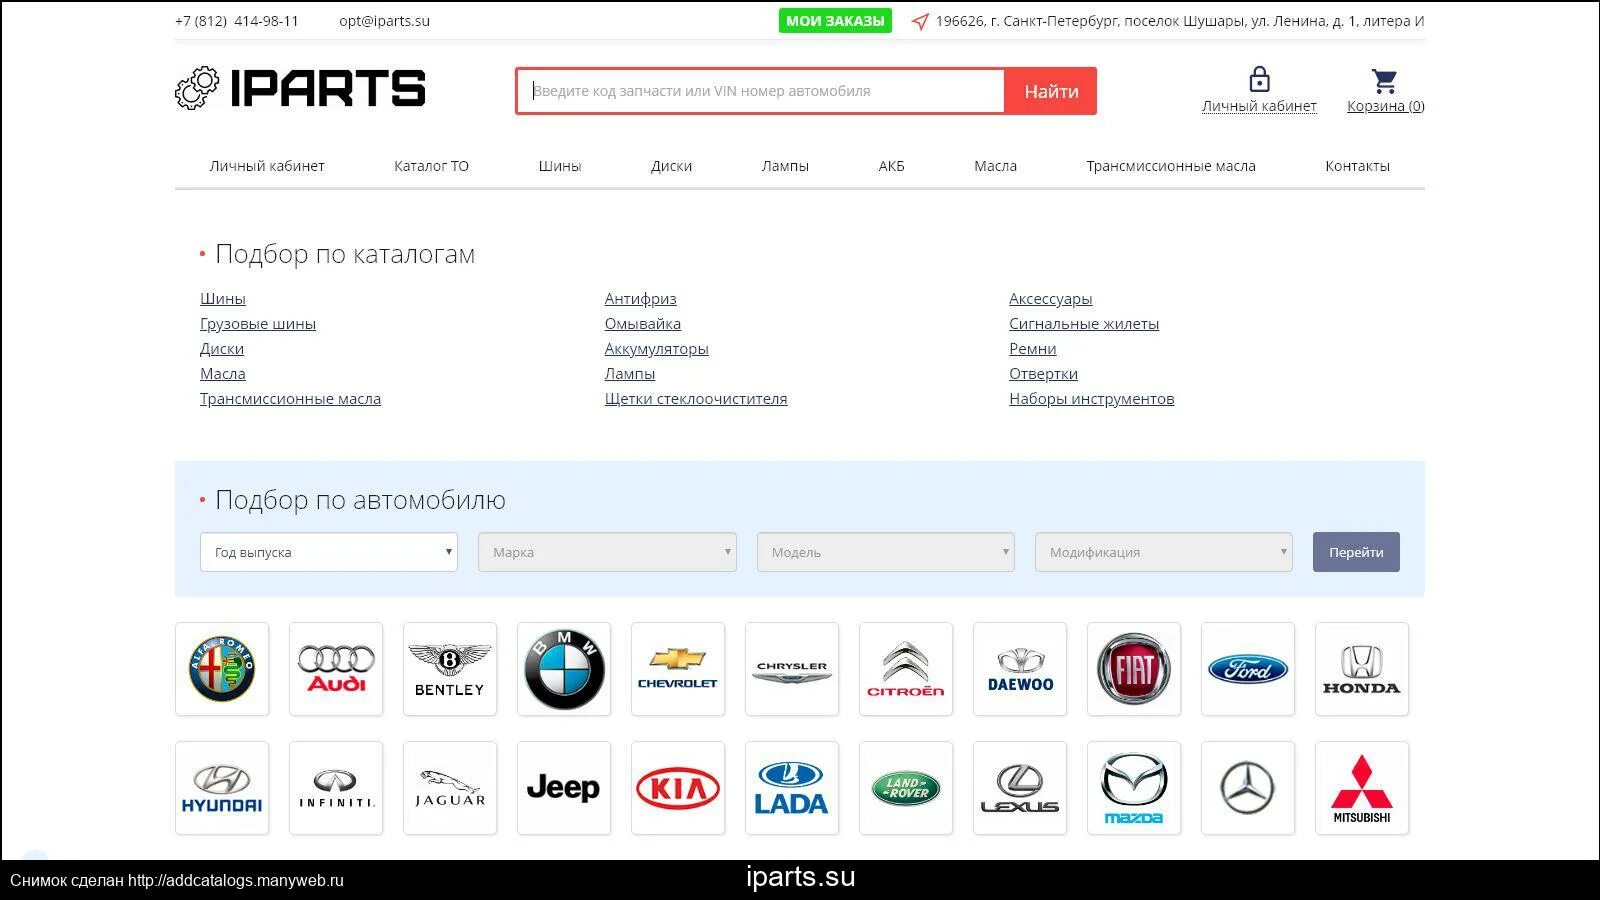Click the opt@iparts.su email address

pyautogui.click(x=384, y=21)
